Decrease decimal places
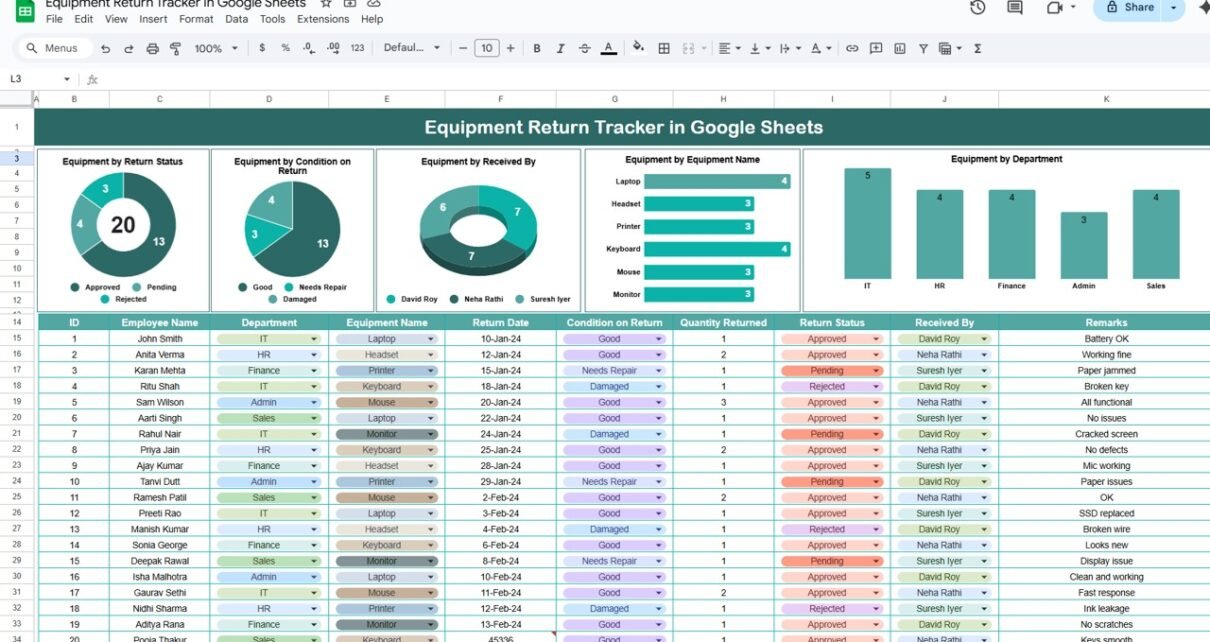 [x=310, y=48]
